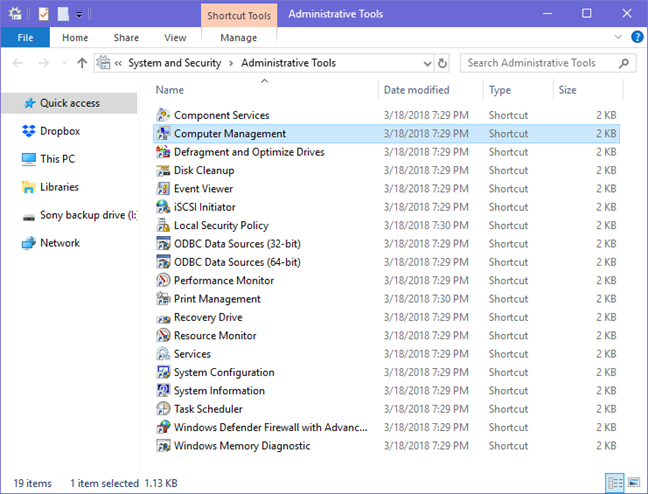Click the Defragment and Optimize Drives icon
Viewport: 648px width, 494px height.
(x=163, y=152)
